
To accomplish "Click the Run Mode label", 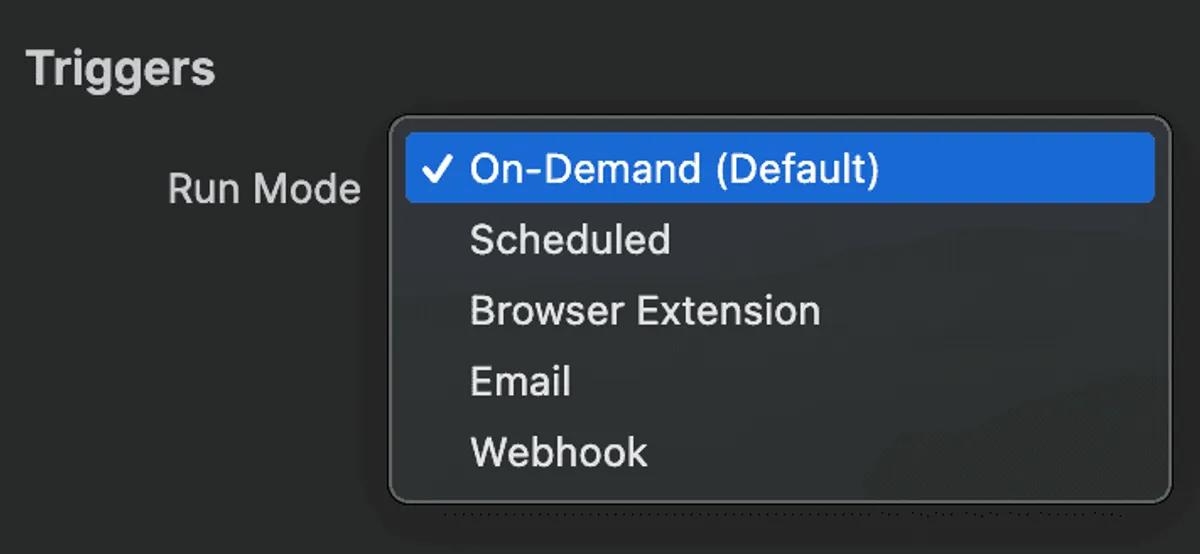I will pos(264,188).
